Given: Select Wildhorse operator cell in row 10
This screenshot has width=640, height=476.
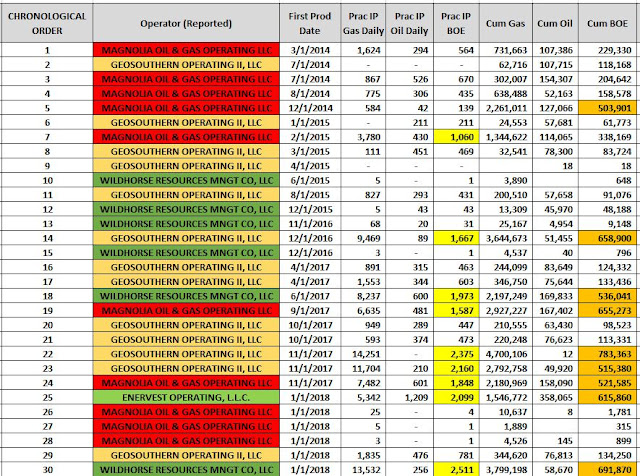Looking at the screenshot, I should tap(186, 180).
